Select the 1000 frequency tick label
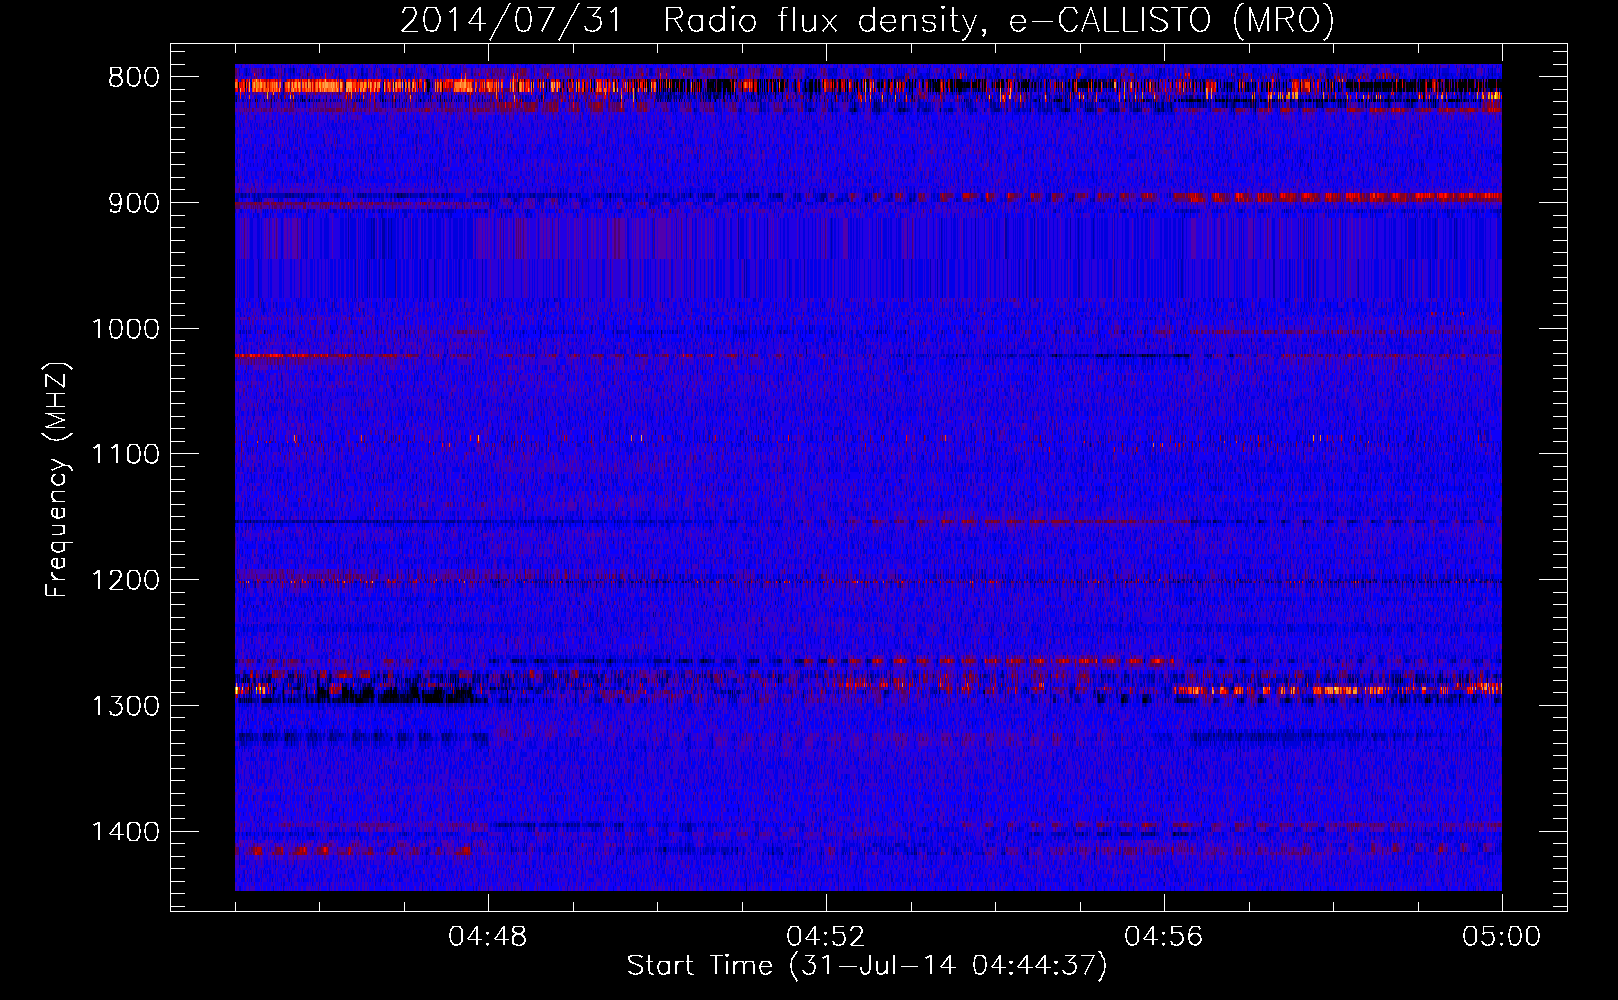Image resolution: width=1618 pixels, height=1000 pixels. click(125, 329)
